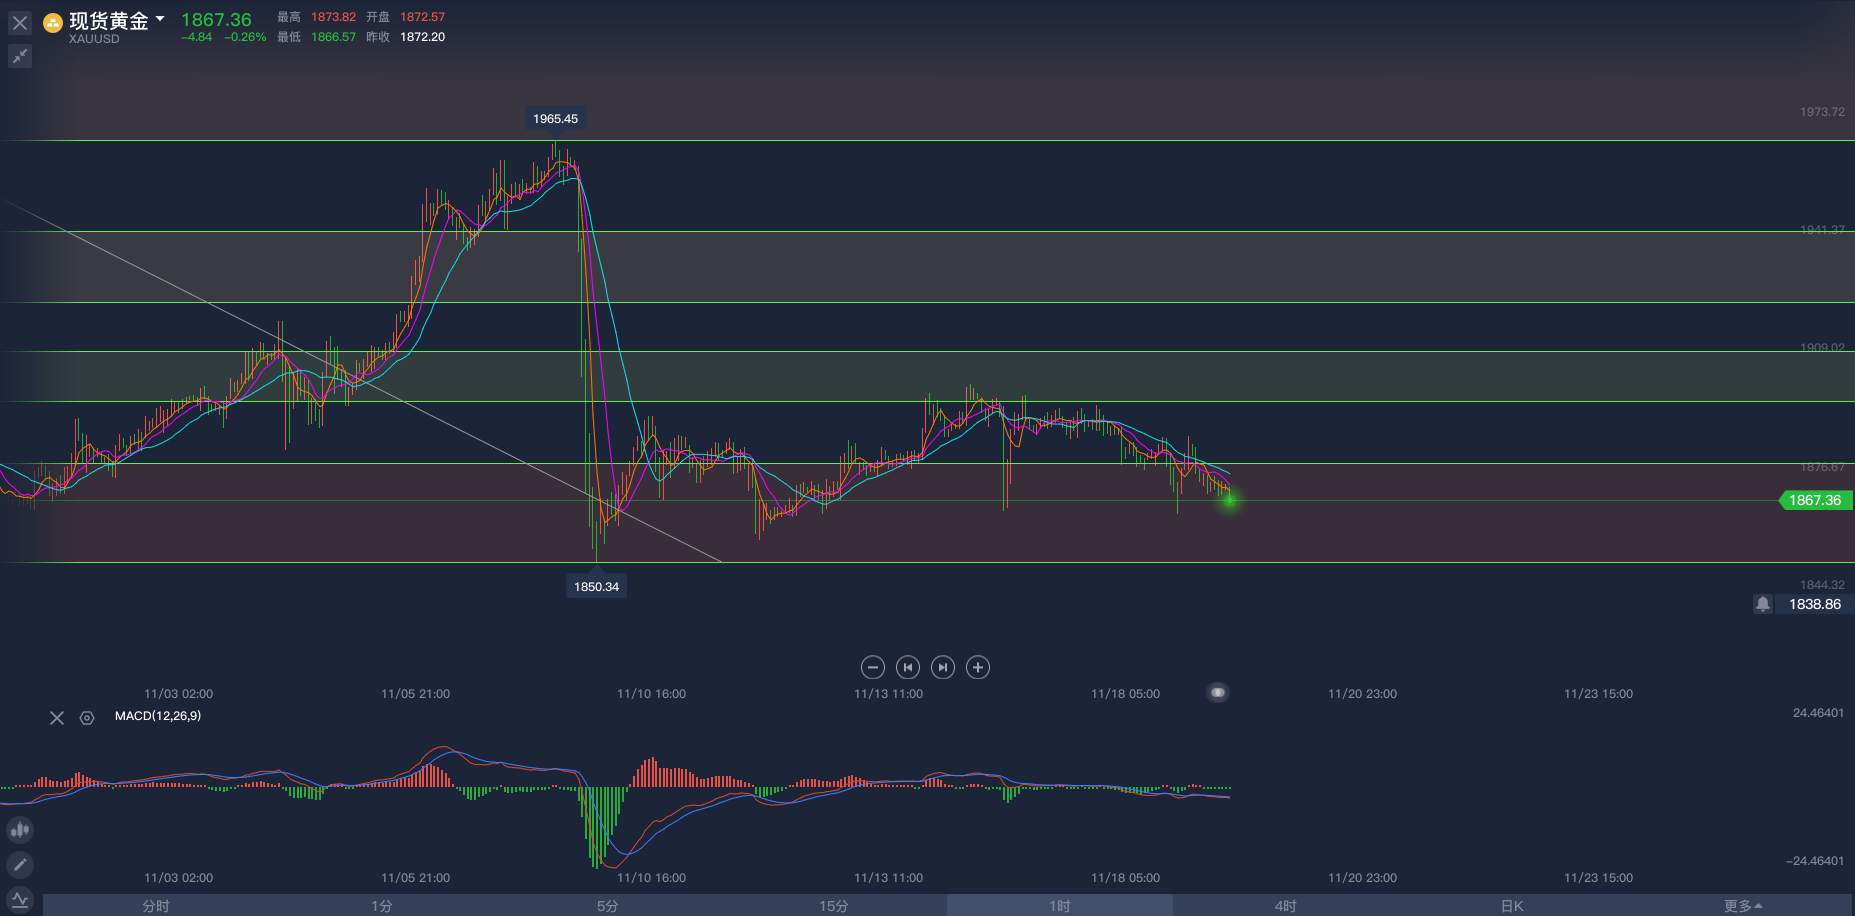Jump to the next candle

[x=942, y=667]
